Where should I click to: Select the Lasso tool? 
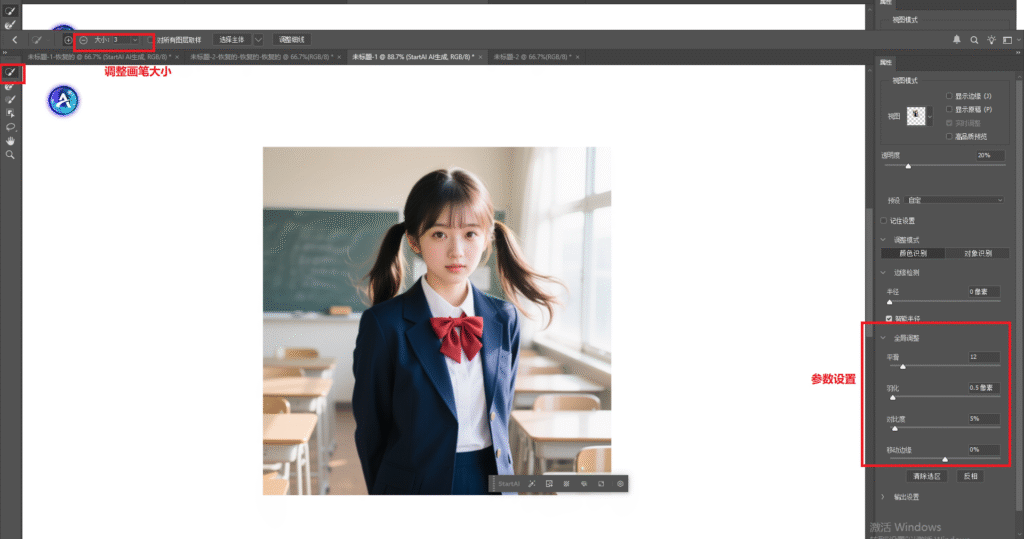click(11, 127)
